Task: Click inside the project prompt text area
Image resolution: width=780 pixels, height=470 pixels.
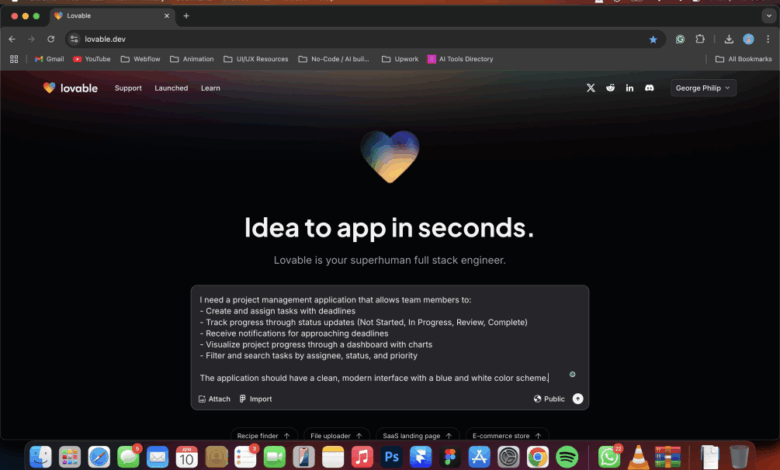Action: [390, 339]
